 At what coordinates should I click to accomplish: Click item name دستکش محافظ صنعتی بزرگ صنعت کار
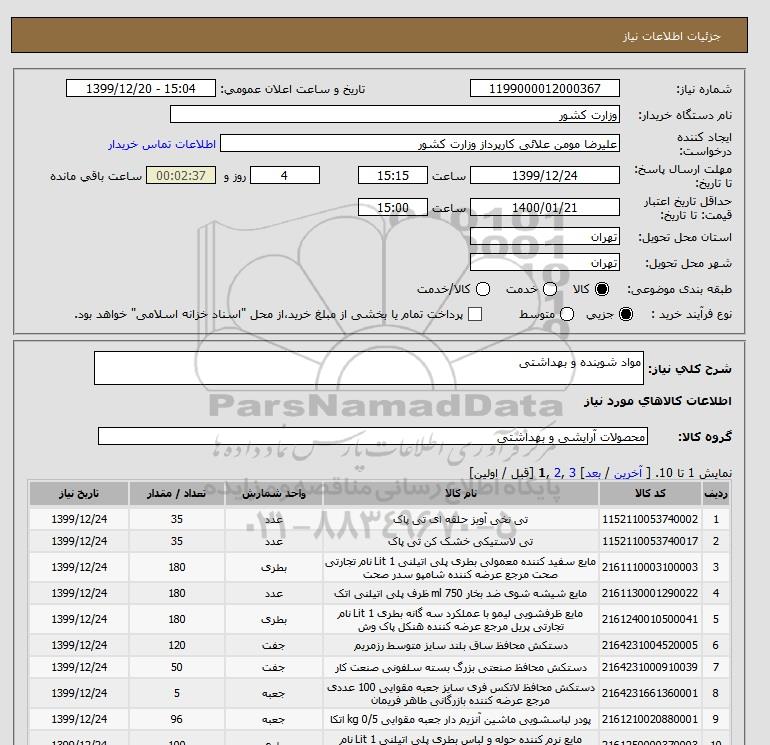(x=461, y=667)
